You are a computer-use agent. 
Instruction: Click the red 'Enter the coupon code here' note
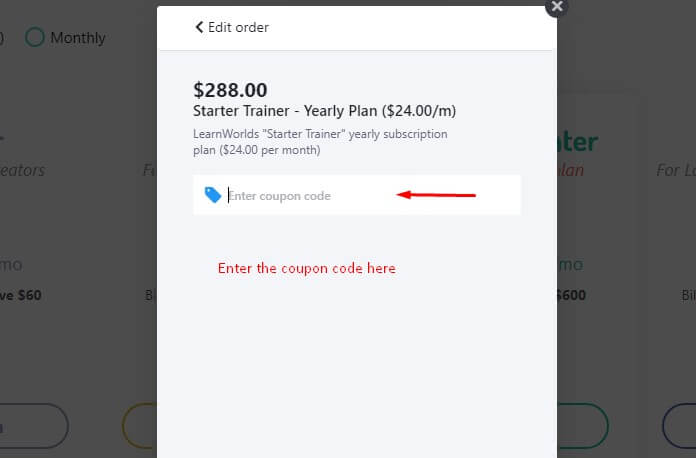click(x=307, y=268)
